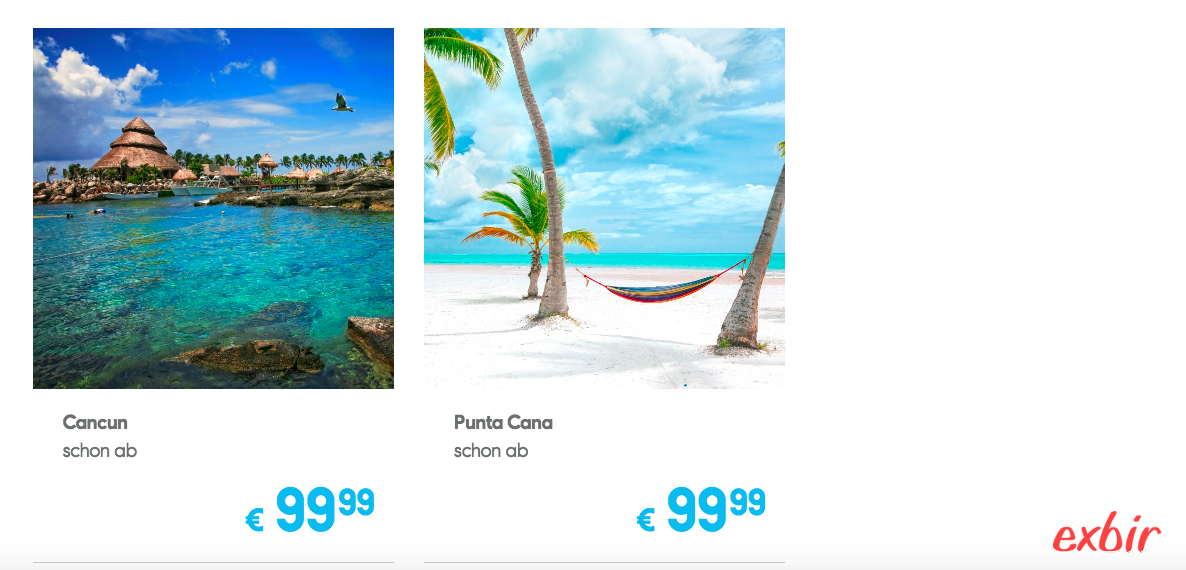Screen dimensions: 1186x570
Task: Click the Cancun €99.99 price
Action: pos(310,510)
